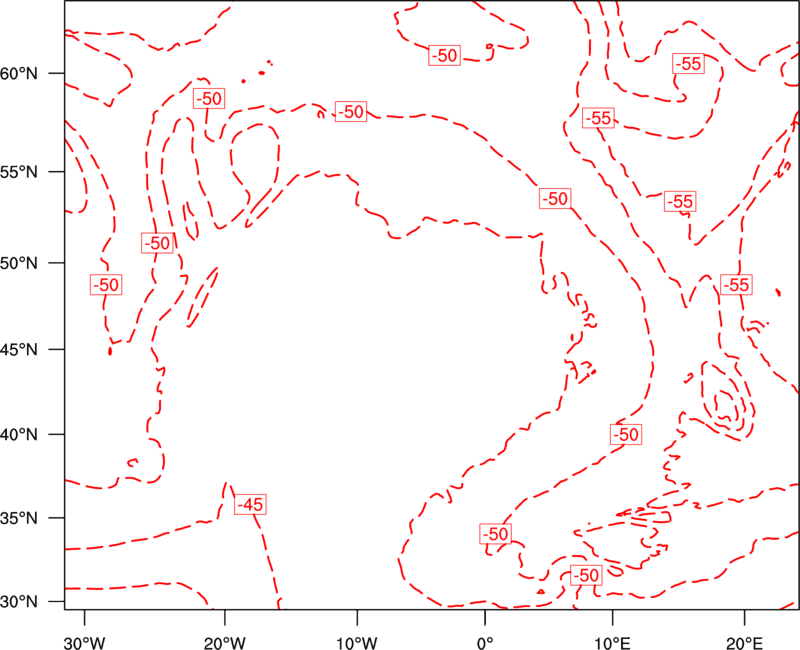Pick the 20°E longitude axis label
This screenshot has height=650, width=800.
pyautogui.click(x=744, y=643)
